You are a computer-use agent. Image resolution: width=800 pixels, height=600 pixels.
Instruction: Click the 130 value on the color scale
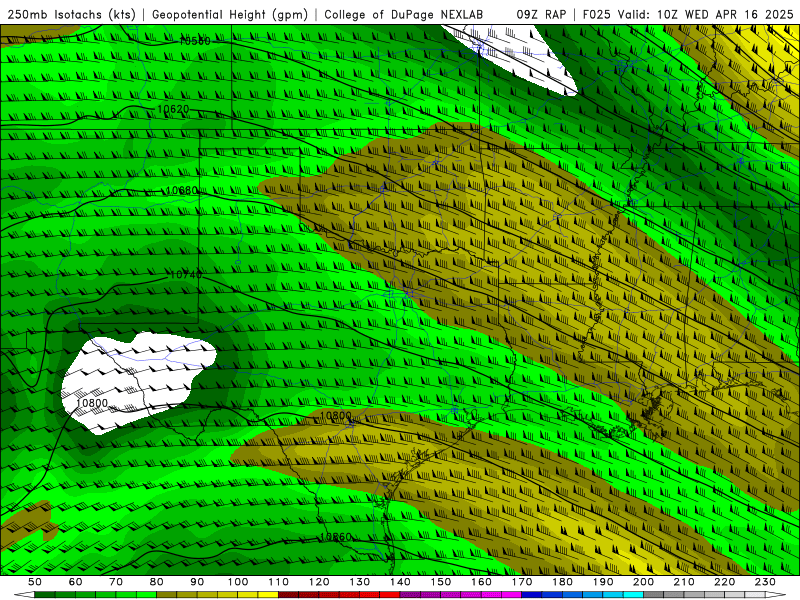click(360, 582)
